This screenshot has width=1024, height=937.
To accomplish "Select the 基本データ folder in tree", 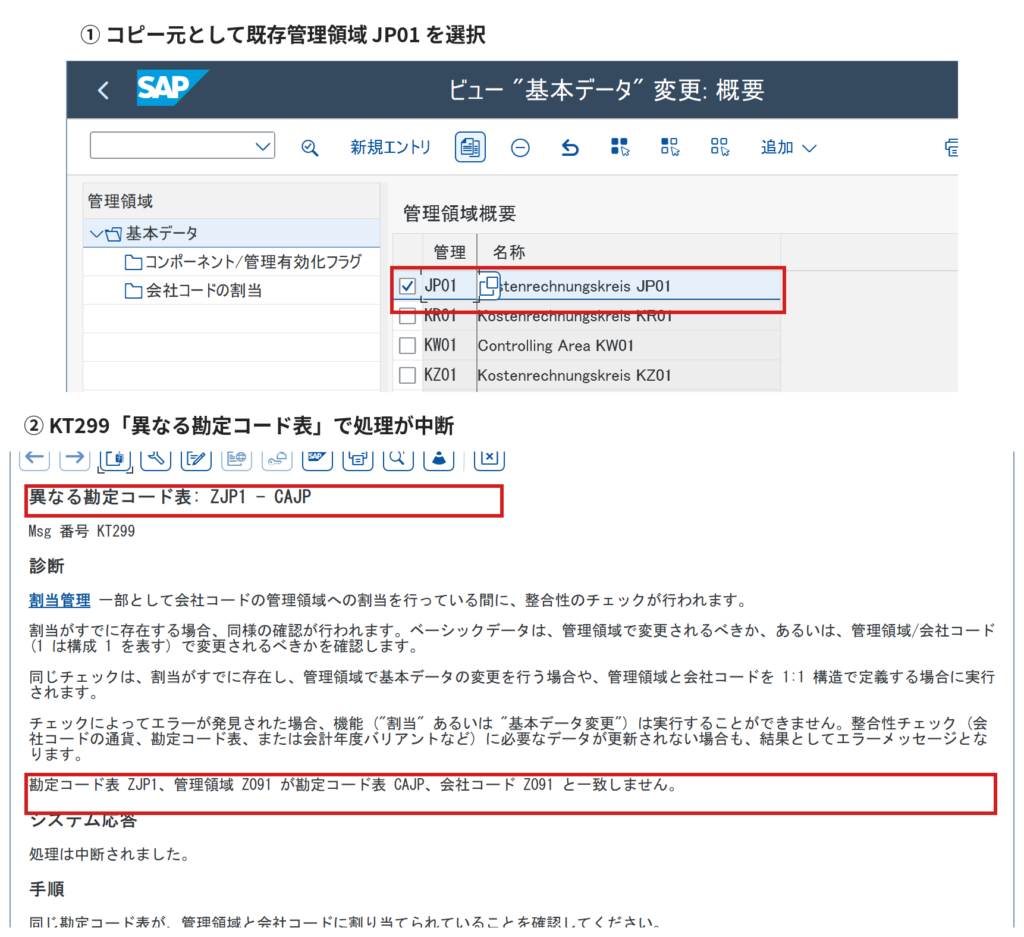I will (161, 233).
